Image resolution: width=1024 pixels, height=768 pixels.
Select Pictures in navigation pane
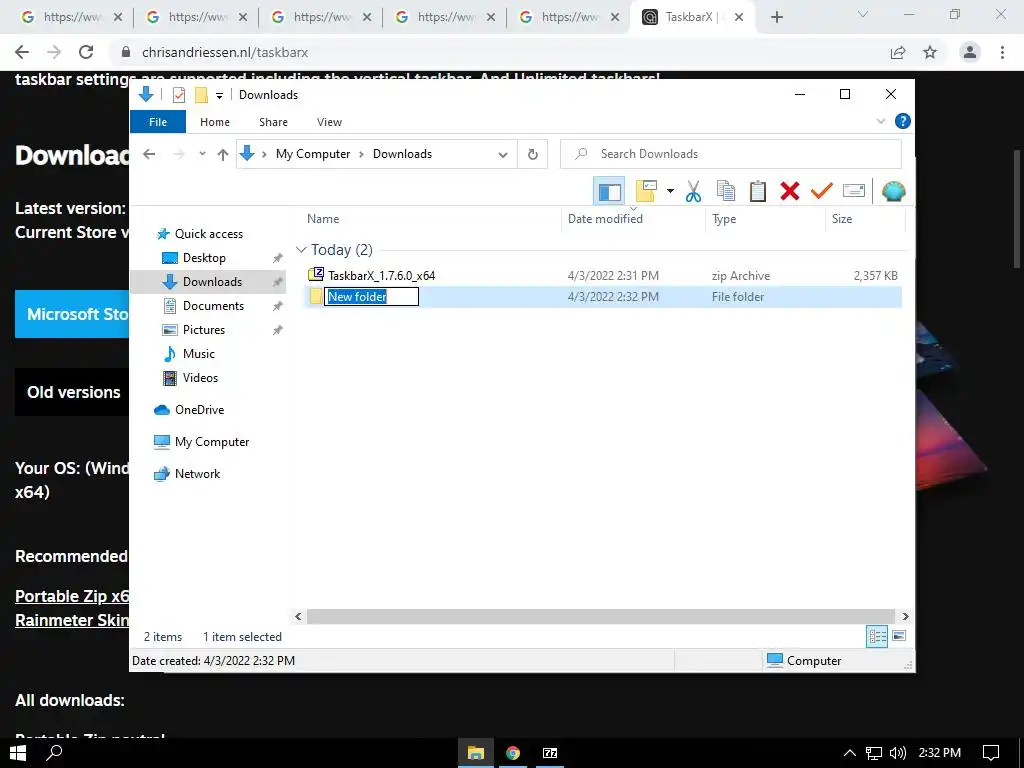[204, 330]
